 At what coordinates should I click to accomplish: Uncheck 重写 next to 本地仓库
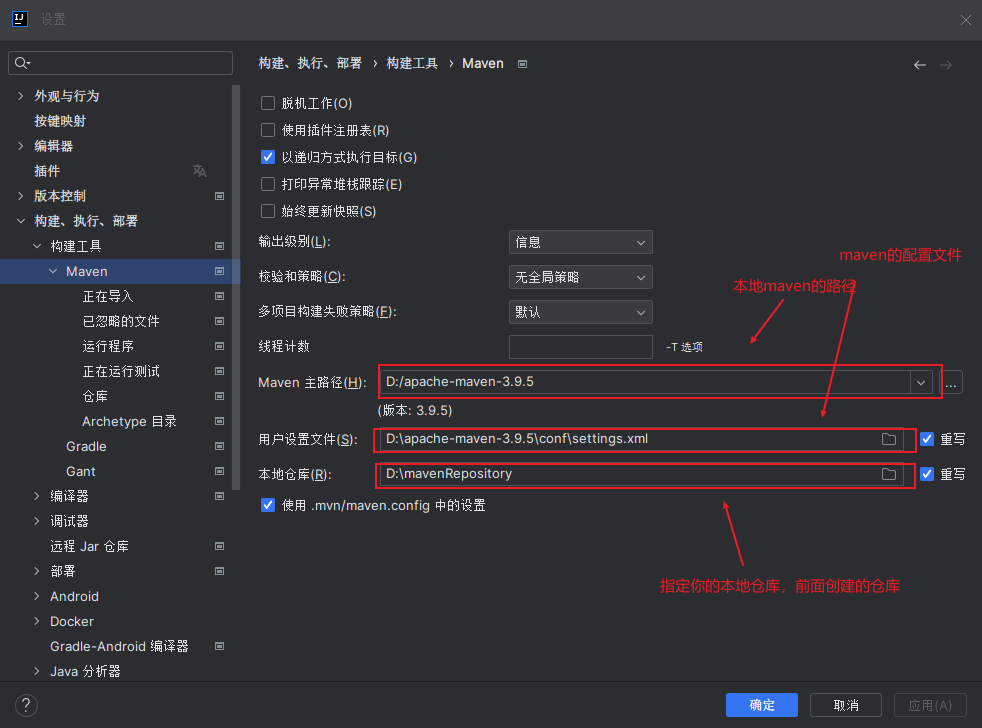[926, 473]
